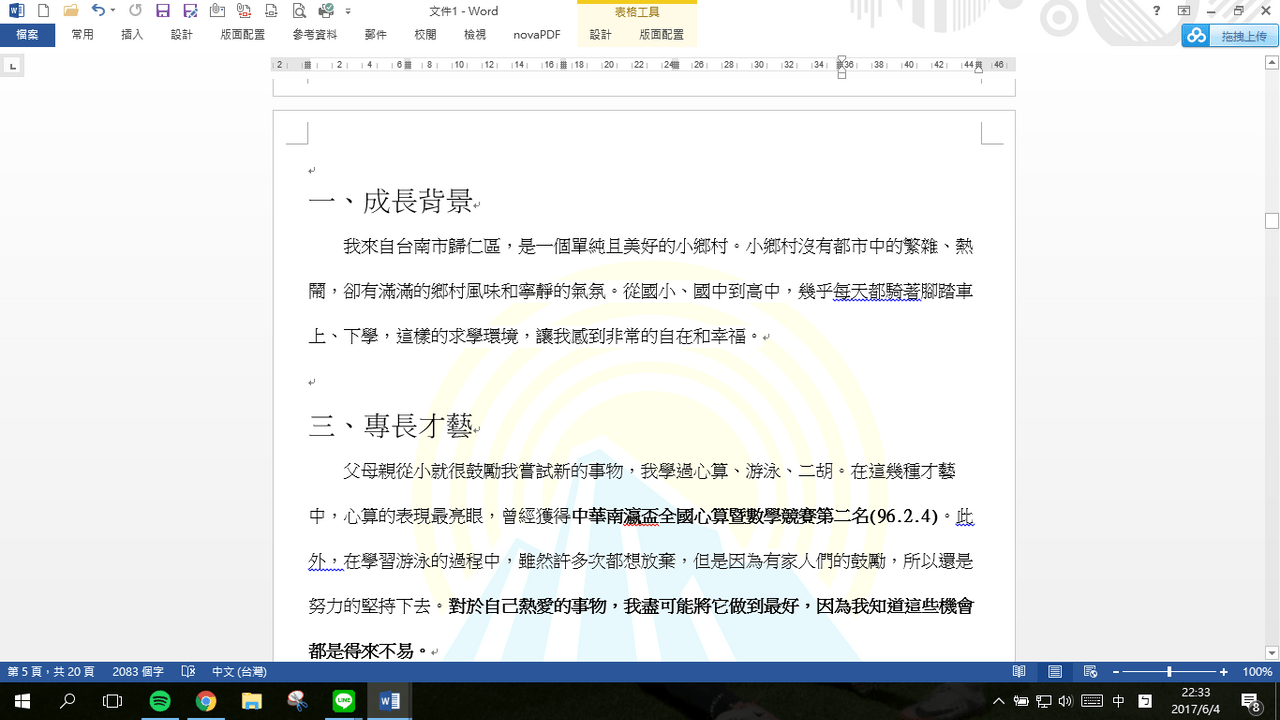Screen dimensions: 1280x720
Task: Open the 檔案 File tab
Action: click(x=27, y=34)
